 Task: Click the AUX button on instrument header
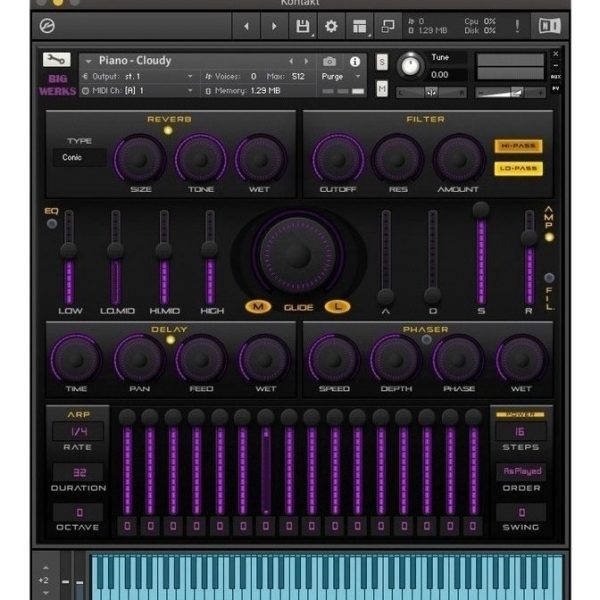point(556,77)
